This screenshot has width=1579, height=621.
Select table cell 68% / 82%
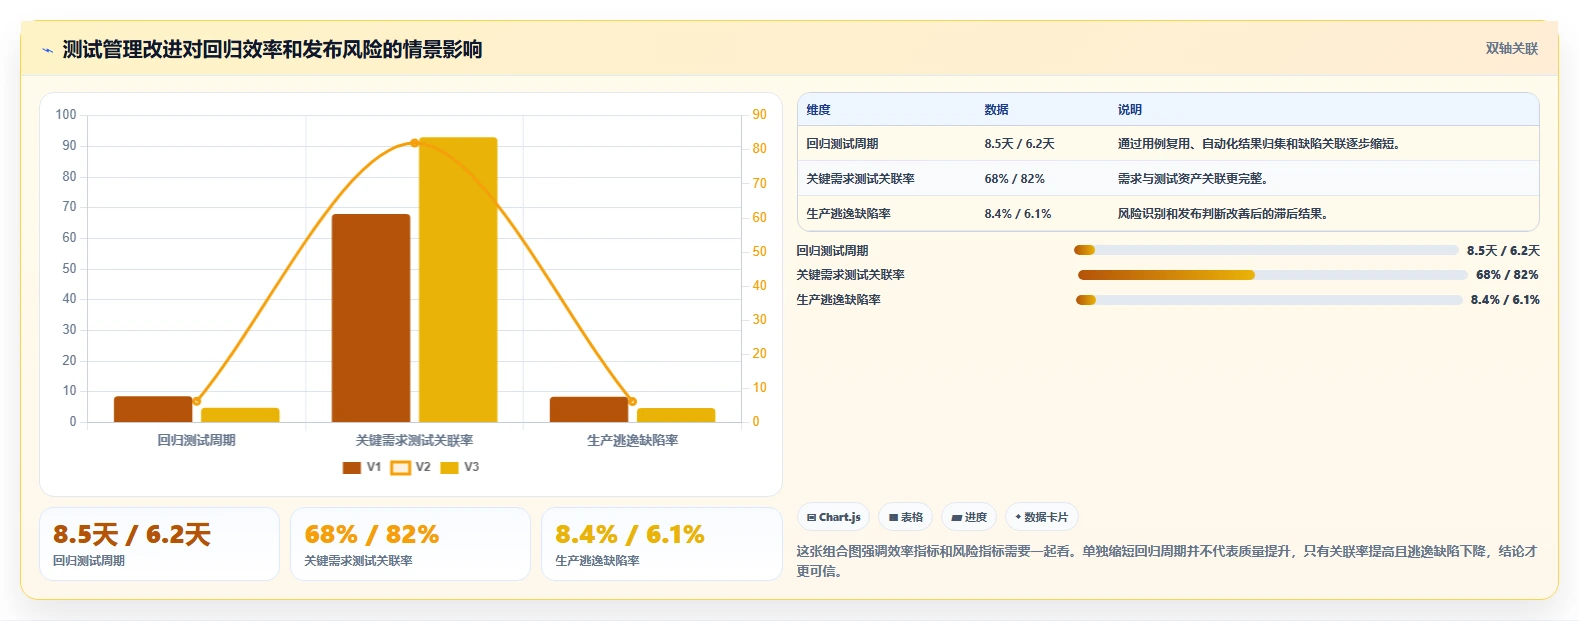tap(1014, 179)
